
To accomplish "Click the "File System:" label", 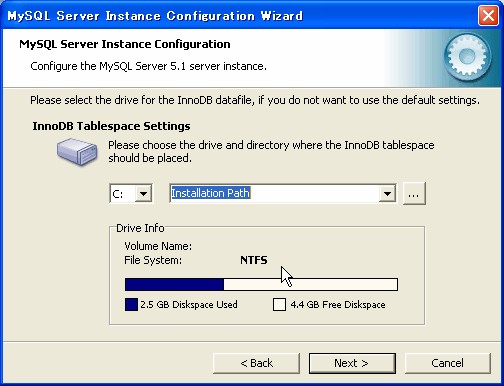I will [153, 260].
